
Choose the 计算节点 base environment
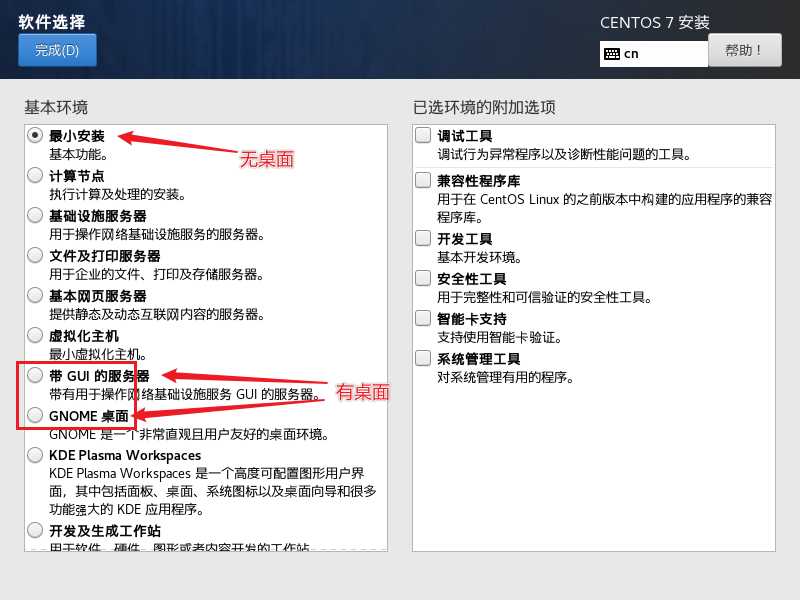[35, 175]
